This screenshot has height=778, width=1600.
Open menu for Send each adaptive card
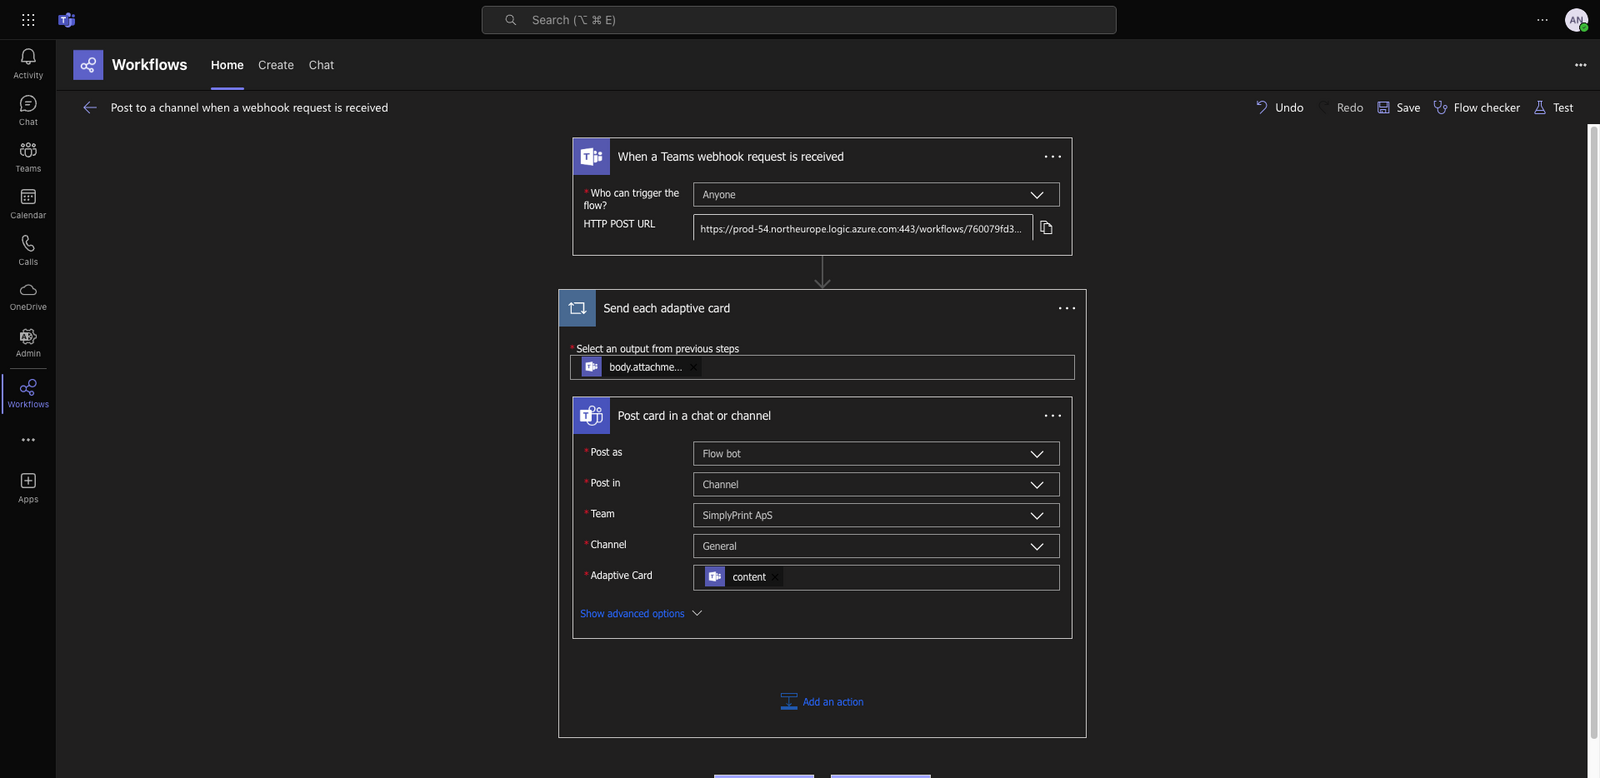[x=1067, y=308]
